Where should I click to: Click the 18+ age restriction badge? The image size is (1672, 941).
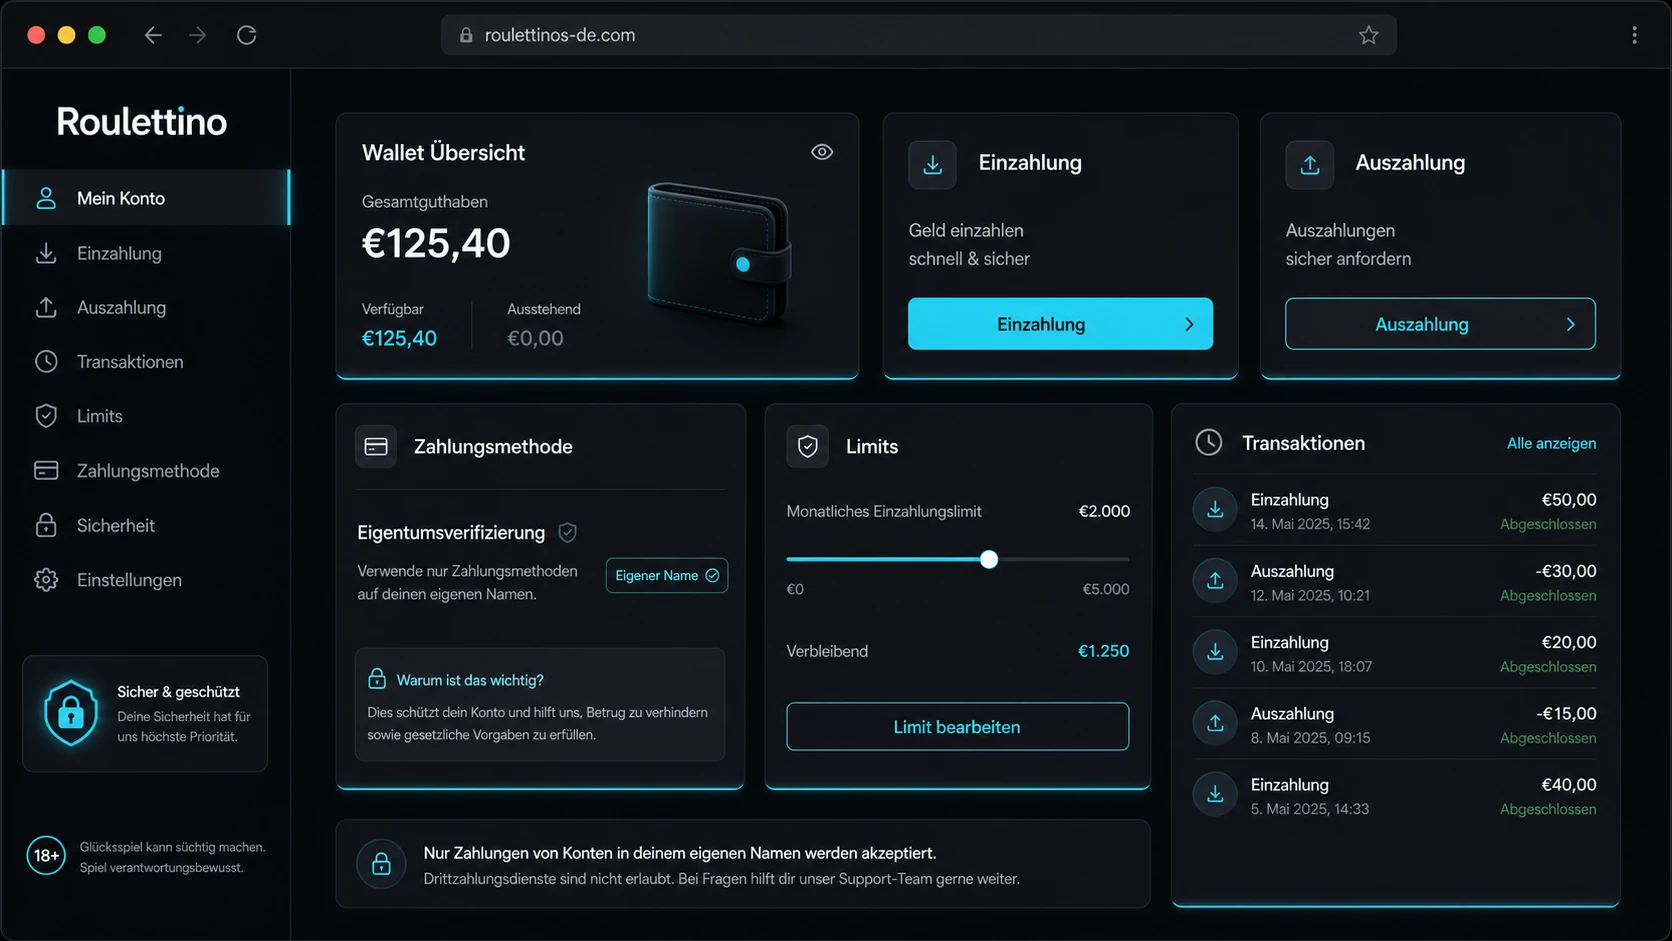coord(45,855)
